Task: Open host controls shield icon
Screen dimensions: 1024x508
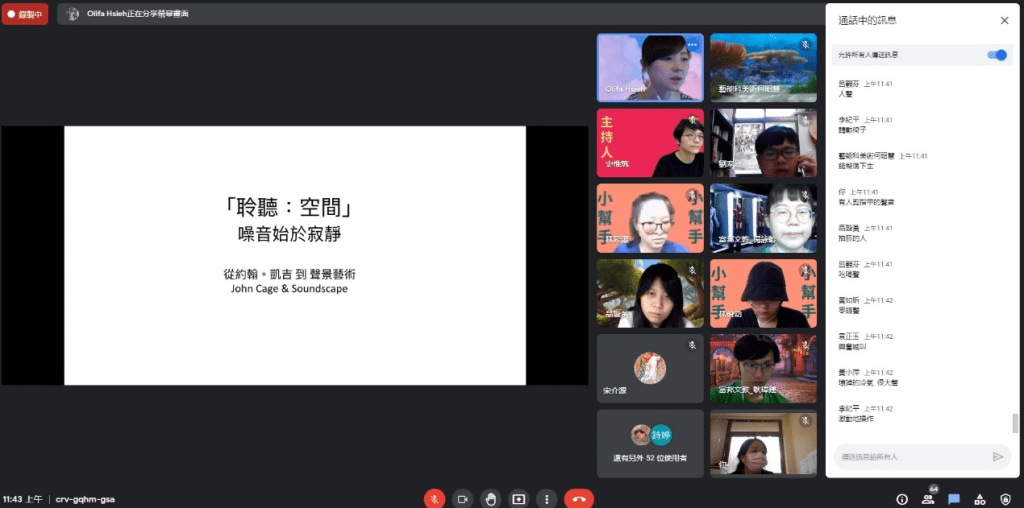Action: [x=1005, y=498]
